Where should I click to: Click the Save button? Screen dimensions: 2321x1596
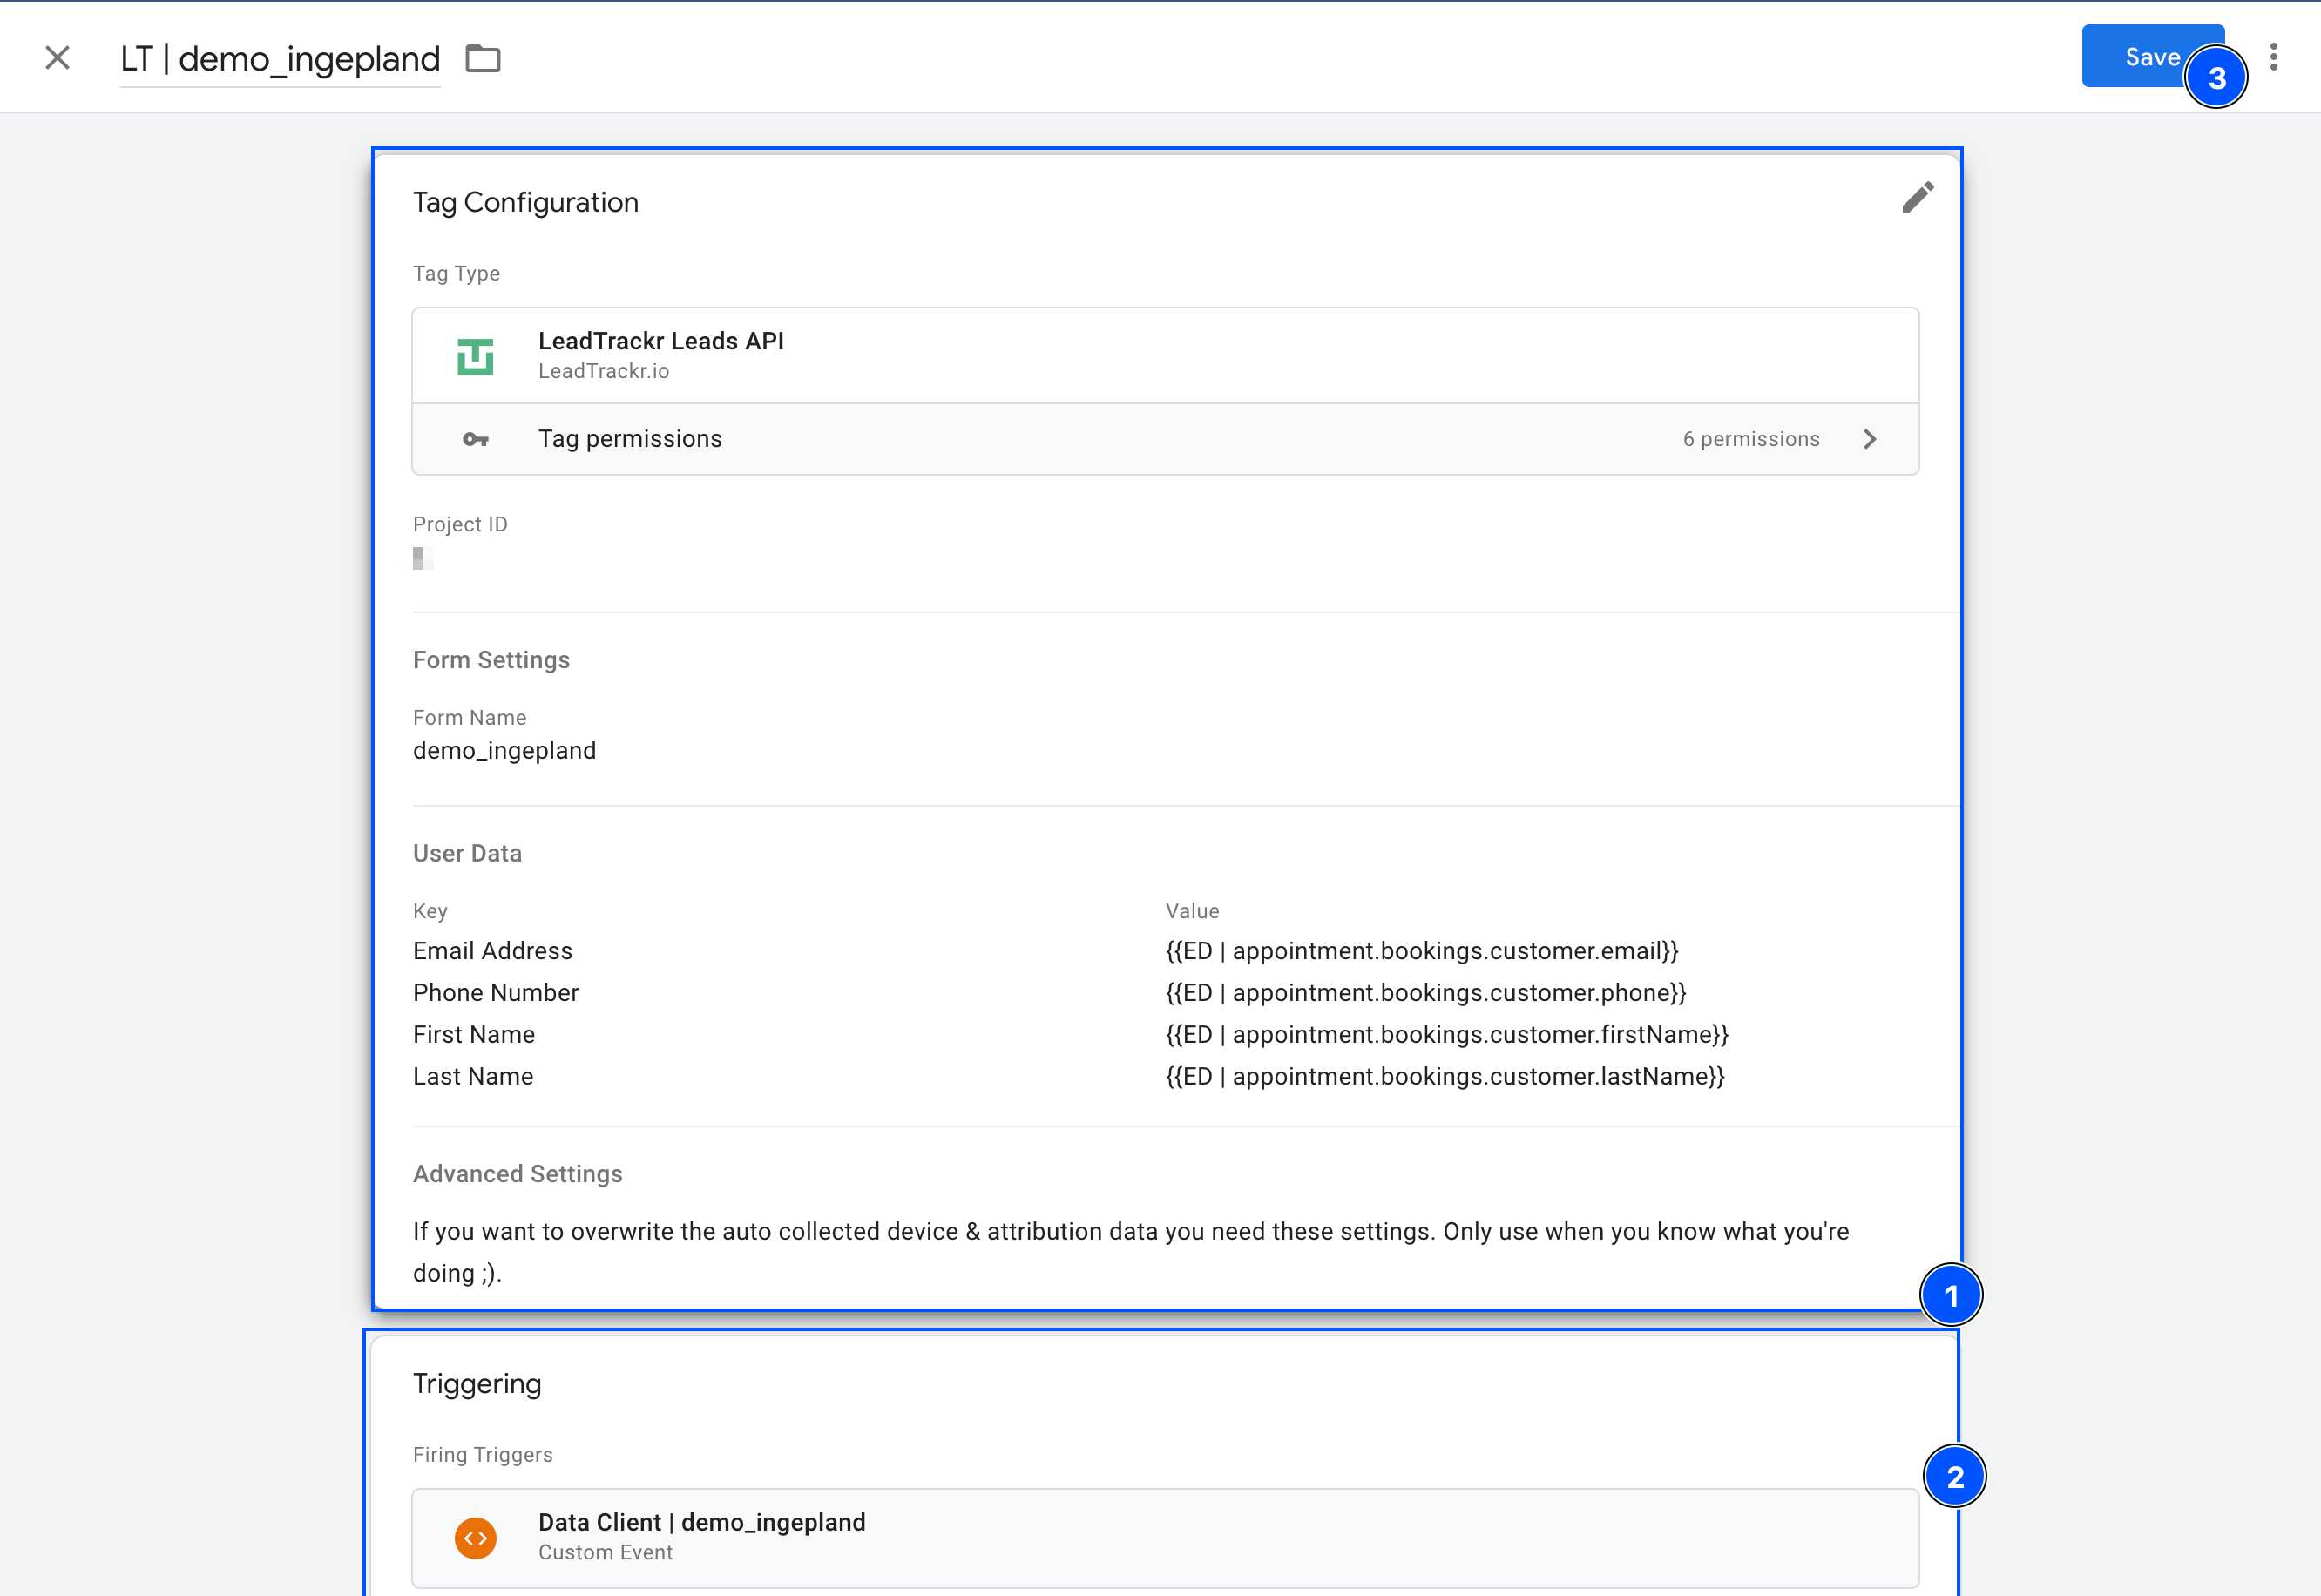tap(2140, 57)
